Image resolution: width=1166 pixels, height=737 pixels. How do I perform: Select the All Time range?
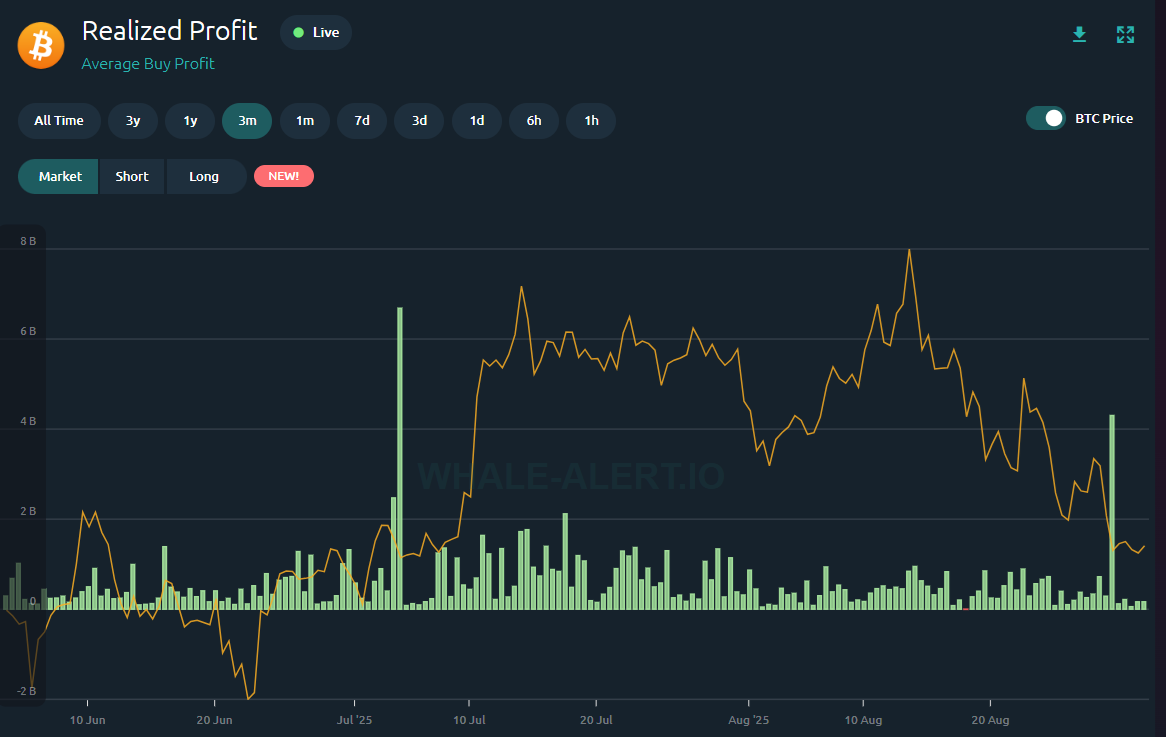[x=59, y=121]
